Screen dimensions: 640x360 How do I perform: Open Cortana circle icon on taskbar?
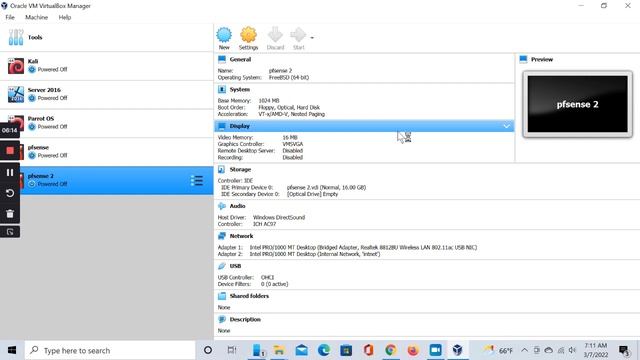pos(208,350)
